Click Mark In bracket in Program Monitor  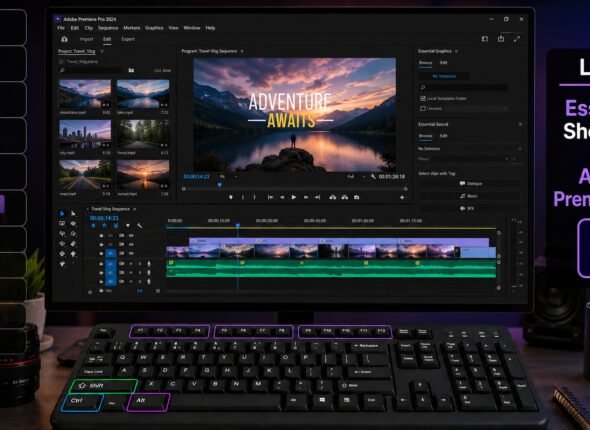coord(243,197)
